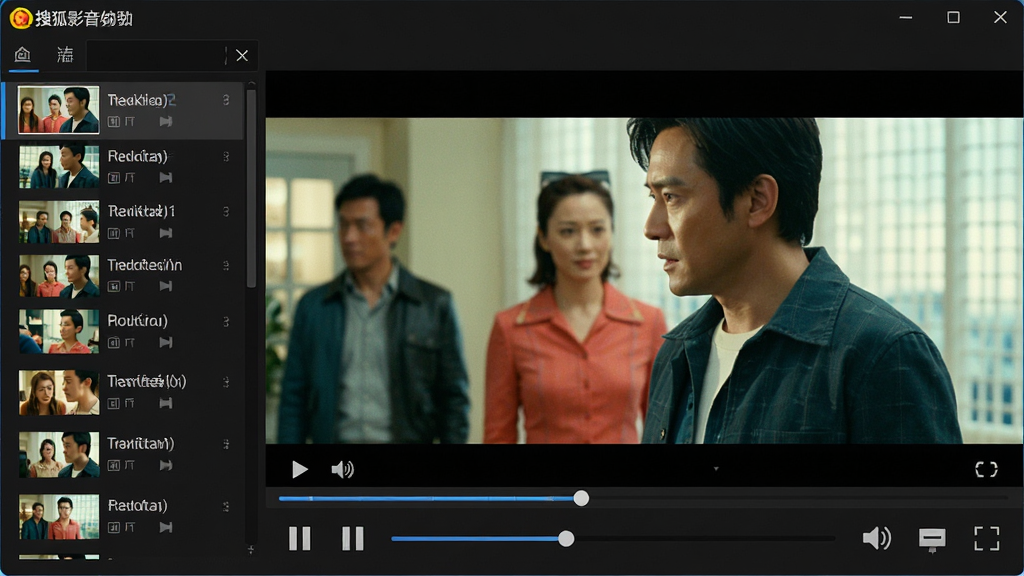Click the sidebar search input field

click(x=155, y=56)
